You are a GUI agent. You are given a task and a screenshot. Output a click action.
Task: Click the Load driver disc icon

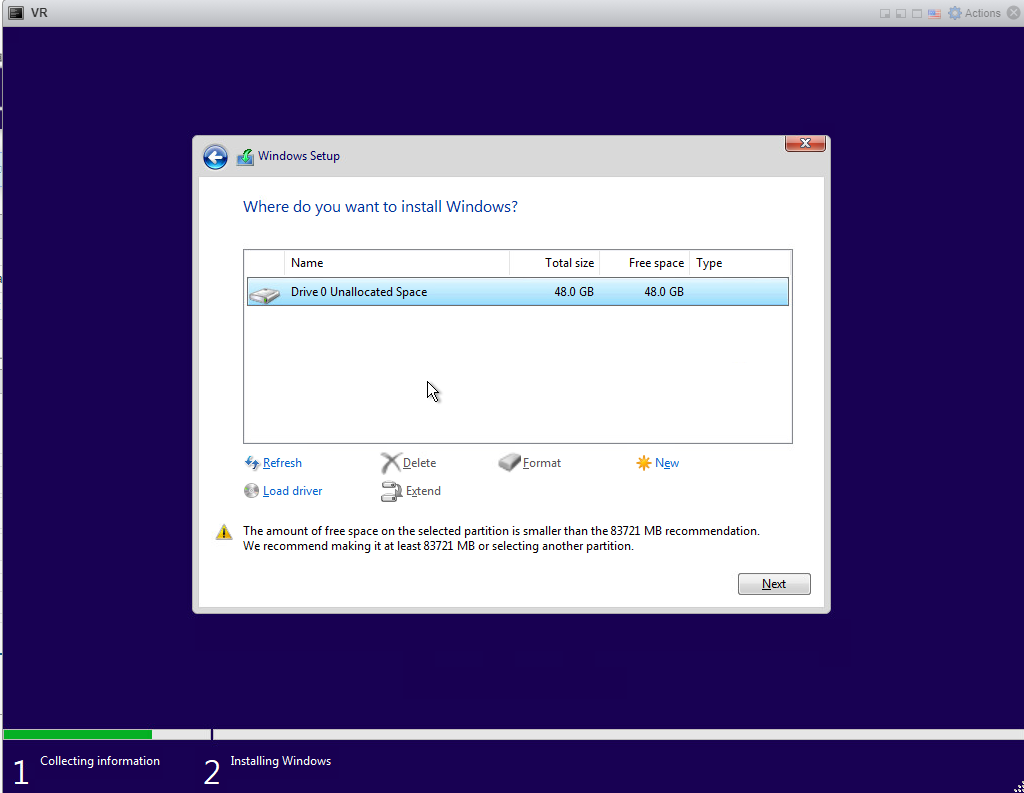tap(251, 491)
